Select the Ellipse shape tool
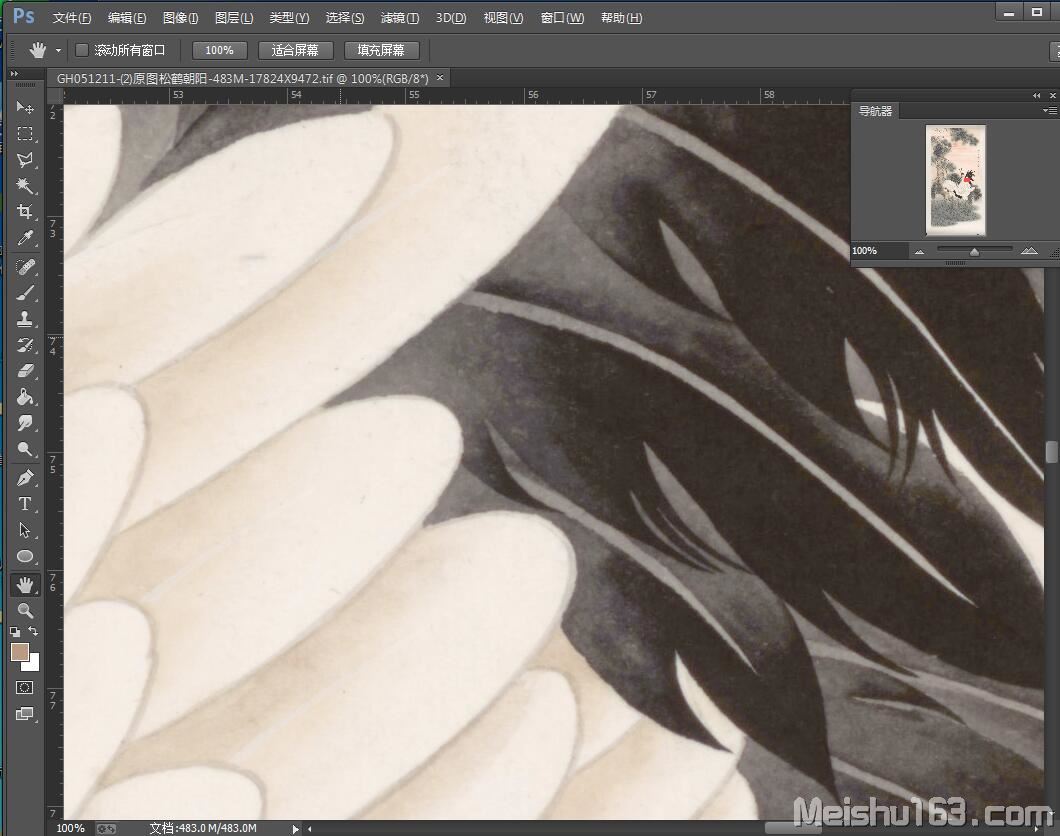 pos(25,556)
